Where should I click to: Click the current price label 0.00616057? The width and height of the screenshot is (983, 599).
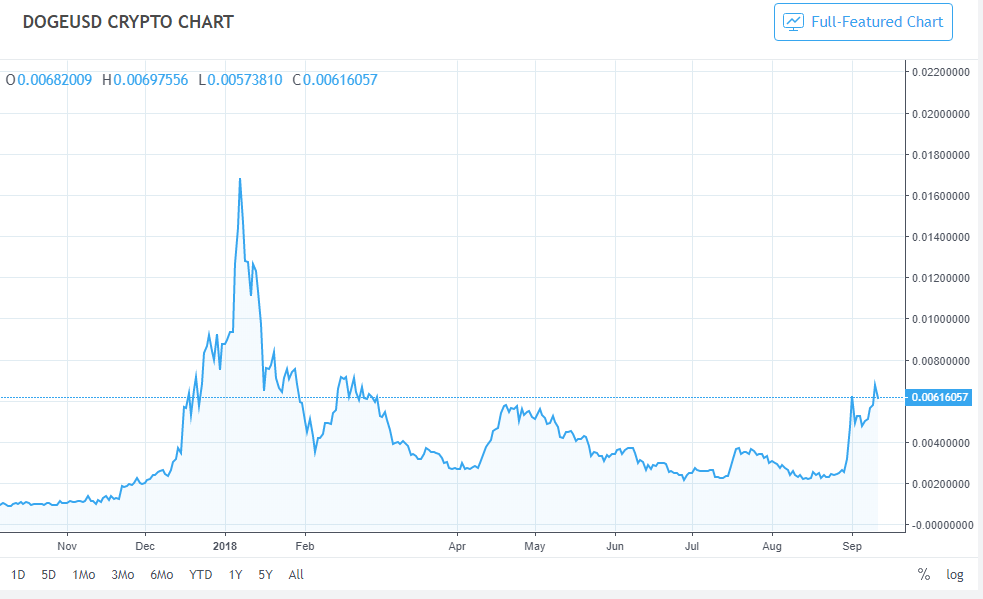coord(939,397)
